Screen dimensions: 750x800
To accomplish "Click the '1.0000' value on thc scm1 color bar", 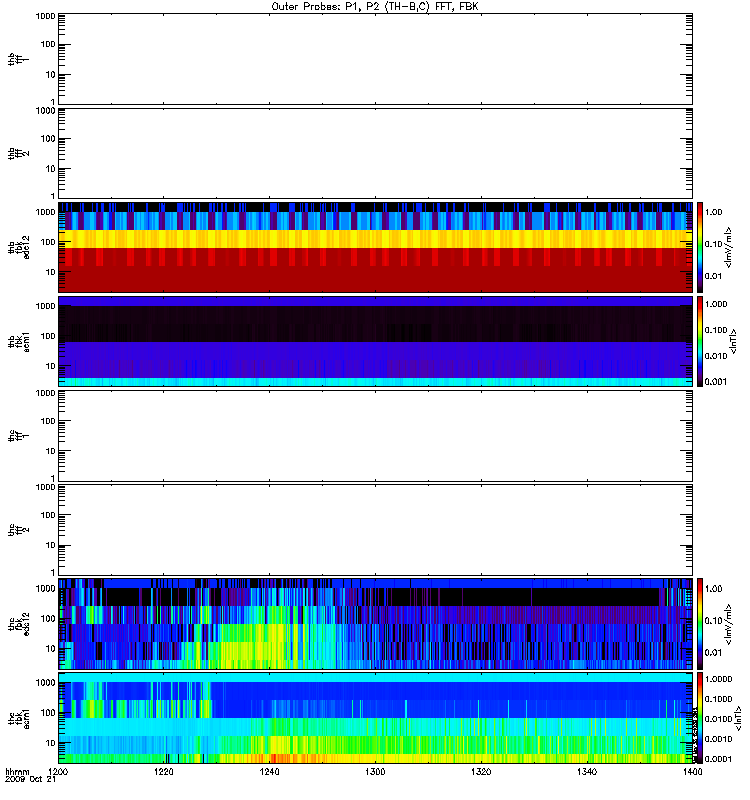I will (718, 679).
